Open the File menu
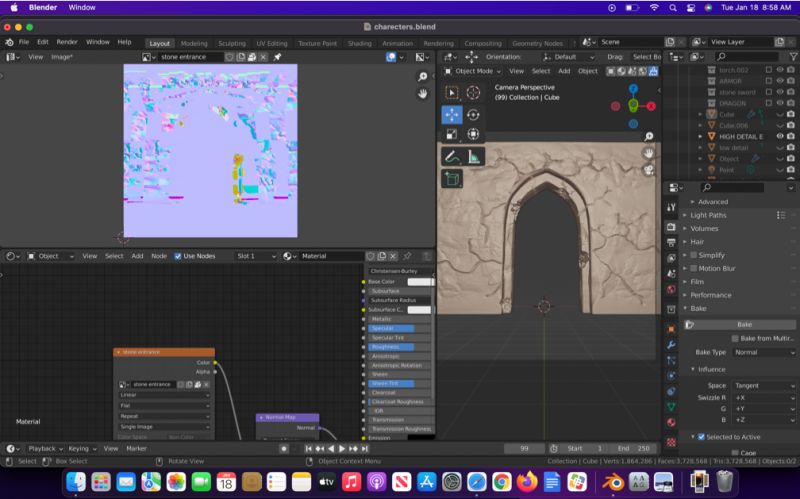This screenshot has width=800, height=499. [24, 42]
